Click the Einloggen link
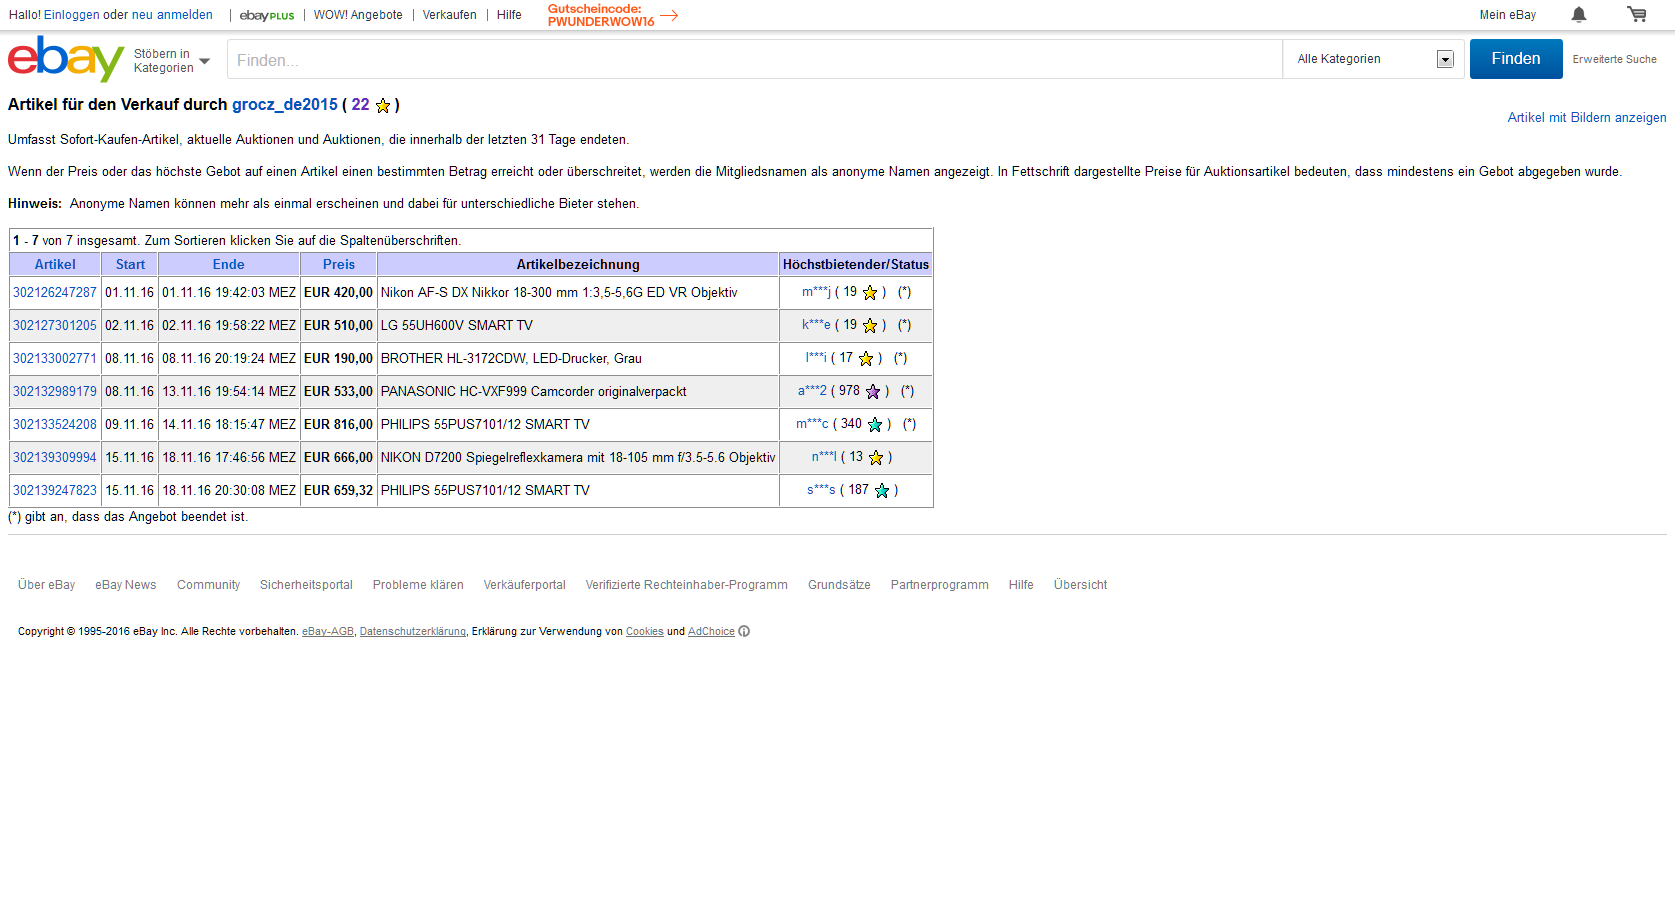 coord(71,15)
